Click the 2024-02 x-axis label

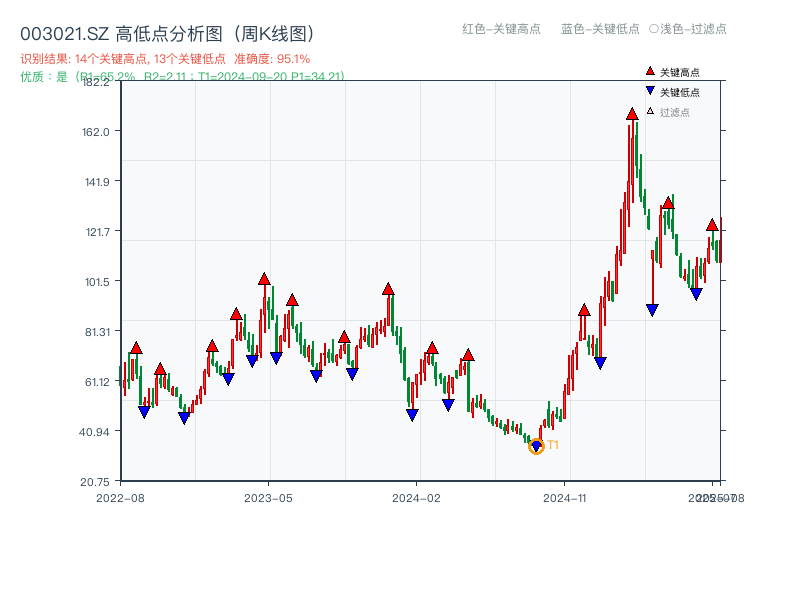tap(416, 498)
